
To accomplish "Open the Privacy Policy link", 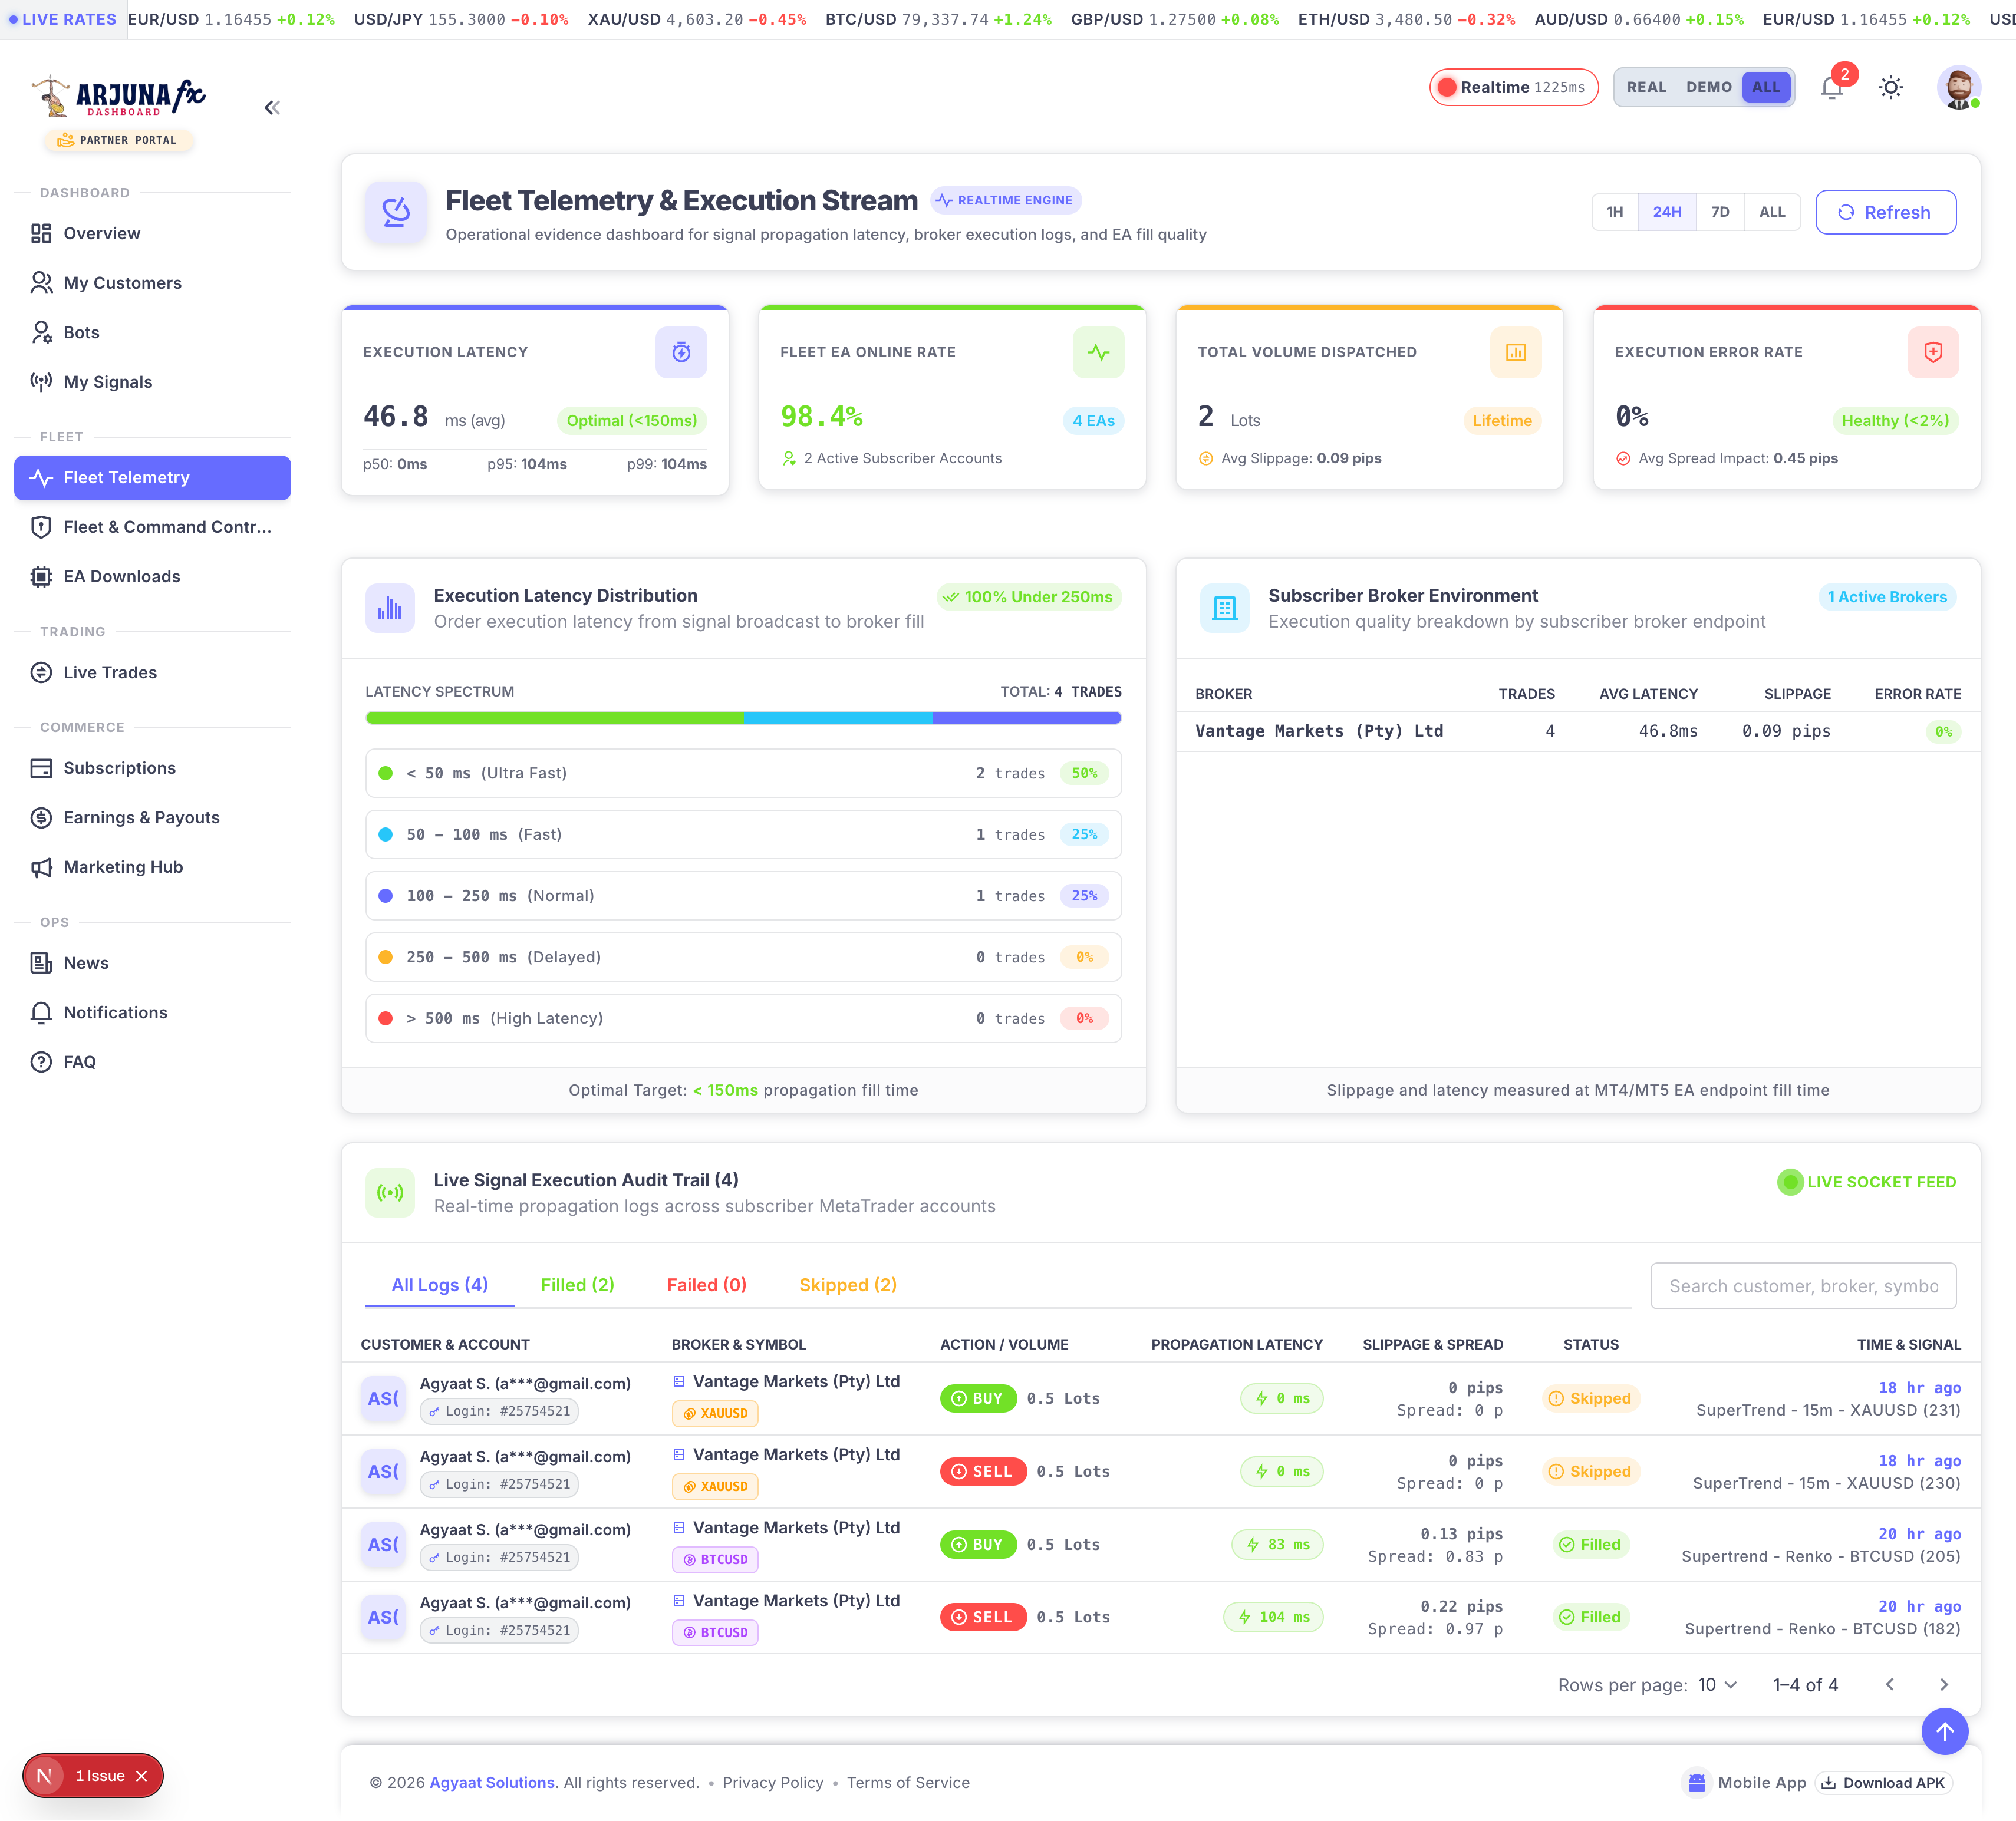I will [772, 1782].
